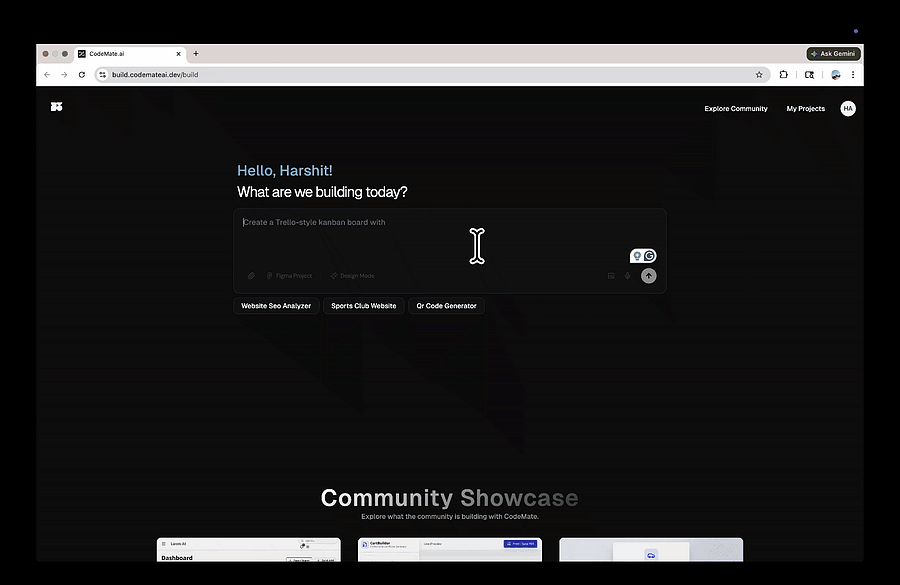Open the Explore Community link

tap(736, 109)
